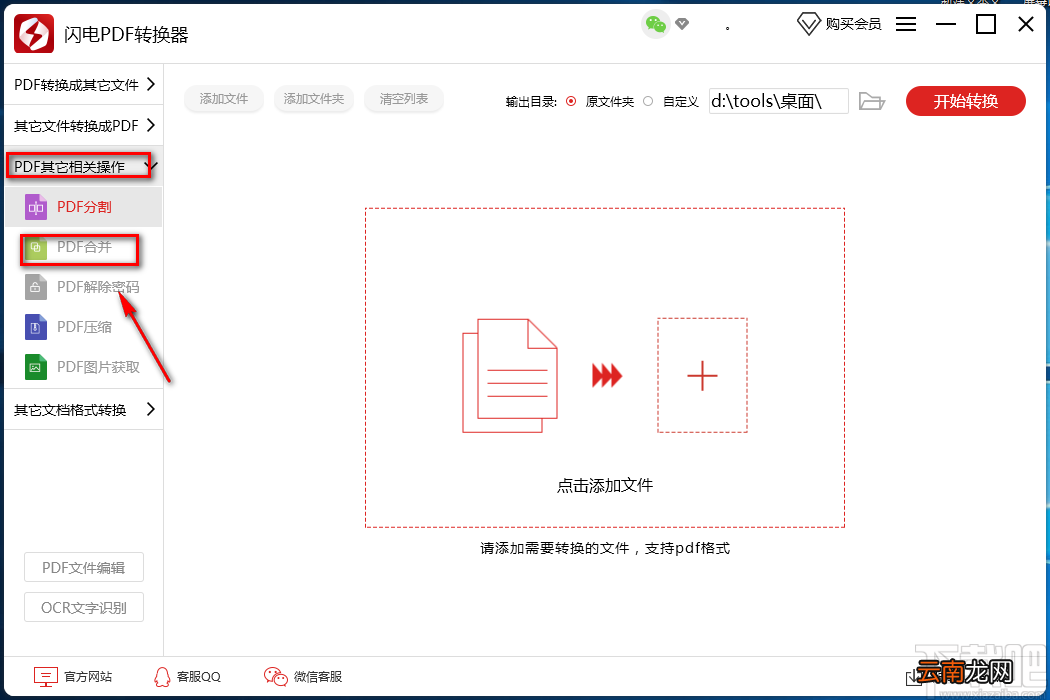Click the purple PDF分割 icon
Screen dimensions: 1050x700
pyautogui.click(x=36, y=207)
